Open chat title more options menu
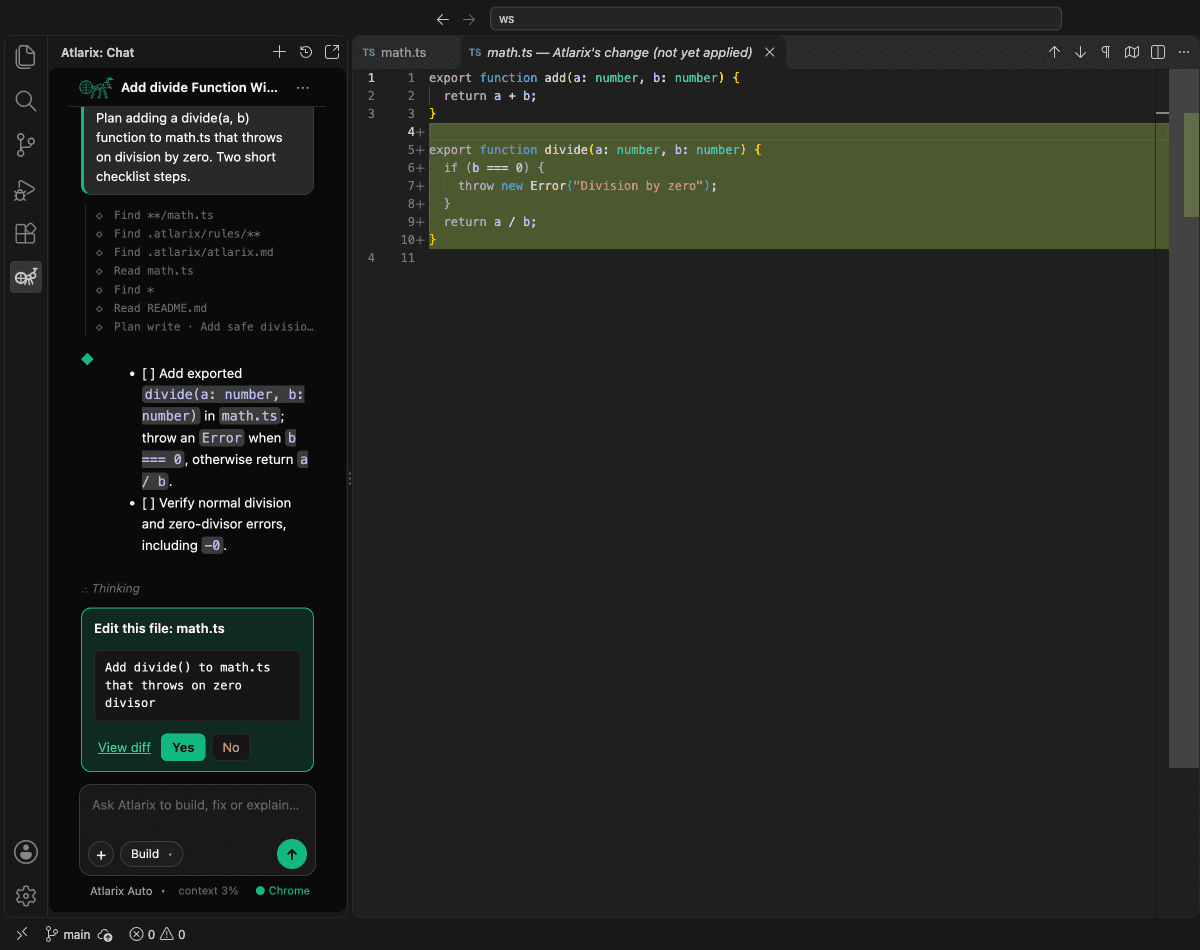This screenshot has width=1200, height=950. pyautogui.click(x=303, y=88)
